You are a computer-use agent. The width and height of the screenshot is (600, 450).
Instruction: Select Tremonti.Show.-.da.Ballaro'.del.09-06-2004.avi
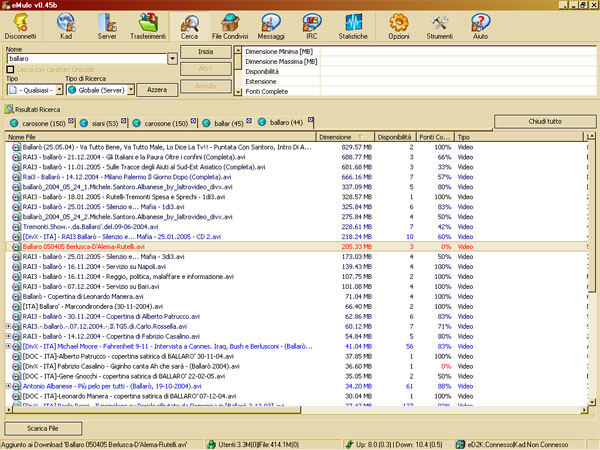tap(90, 227)
